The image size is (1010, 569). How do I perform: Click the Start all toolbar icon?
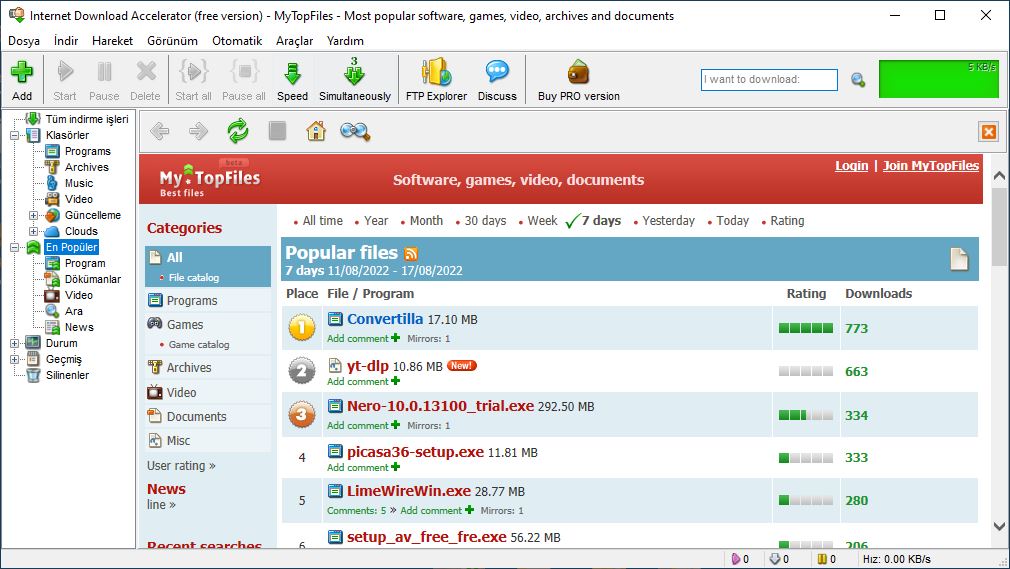click(x=193, y=72)
